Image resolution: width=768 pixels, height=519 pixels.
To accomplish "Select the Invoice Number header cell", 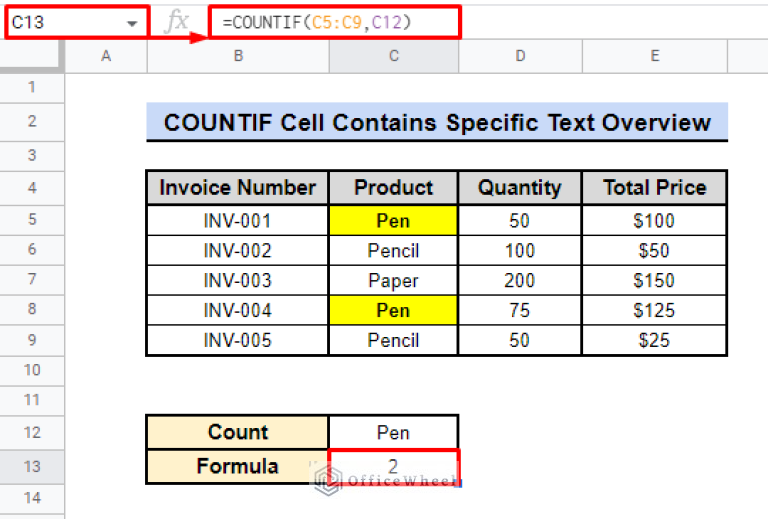I will click(237, 188).
